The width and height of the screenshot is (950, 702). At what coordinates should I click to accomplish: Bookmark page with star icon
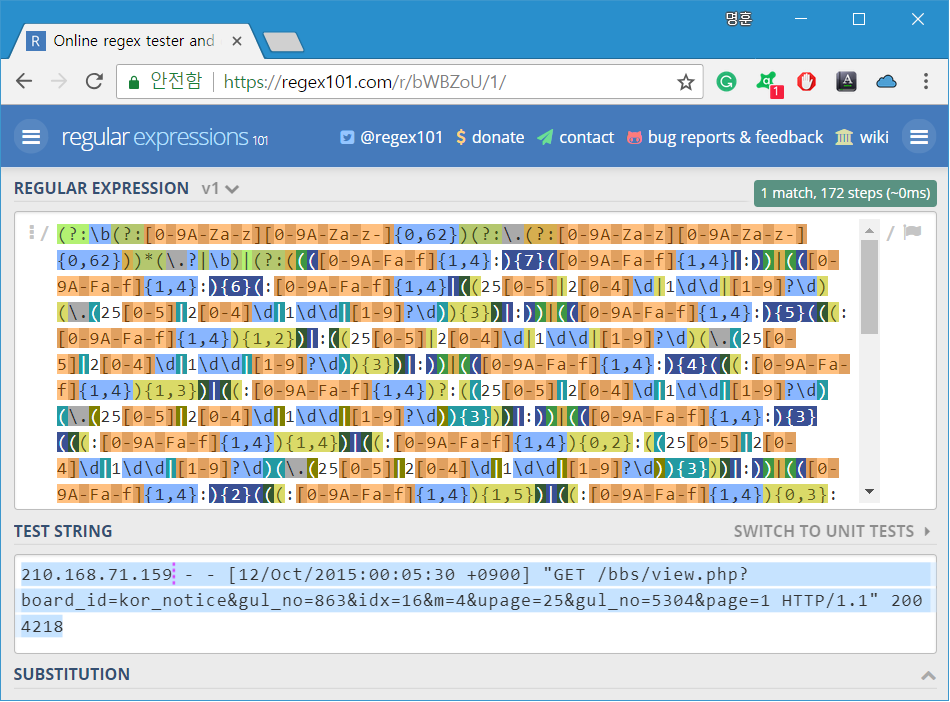coord(685,82)
